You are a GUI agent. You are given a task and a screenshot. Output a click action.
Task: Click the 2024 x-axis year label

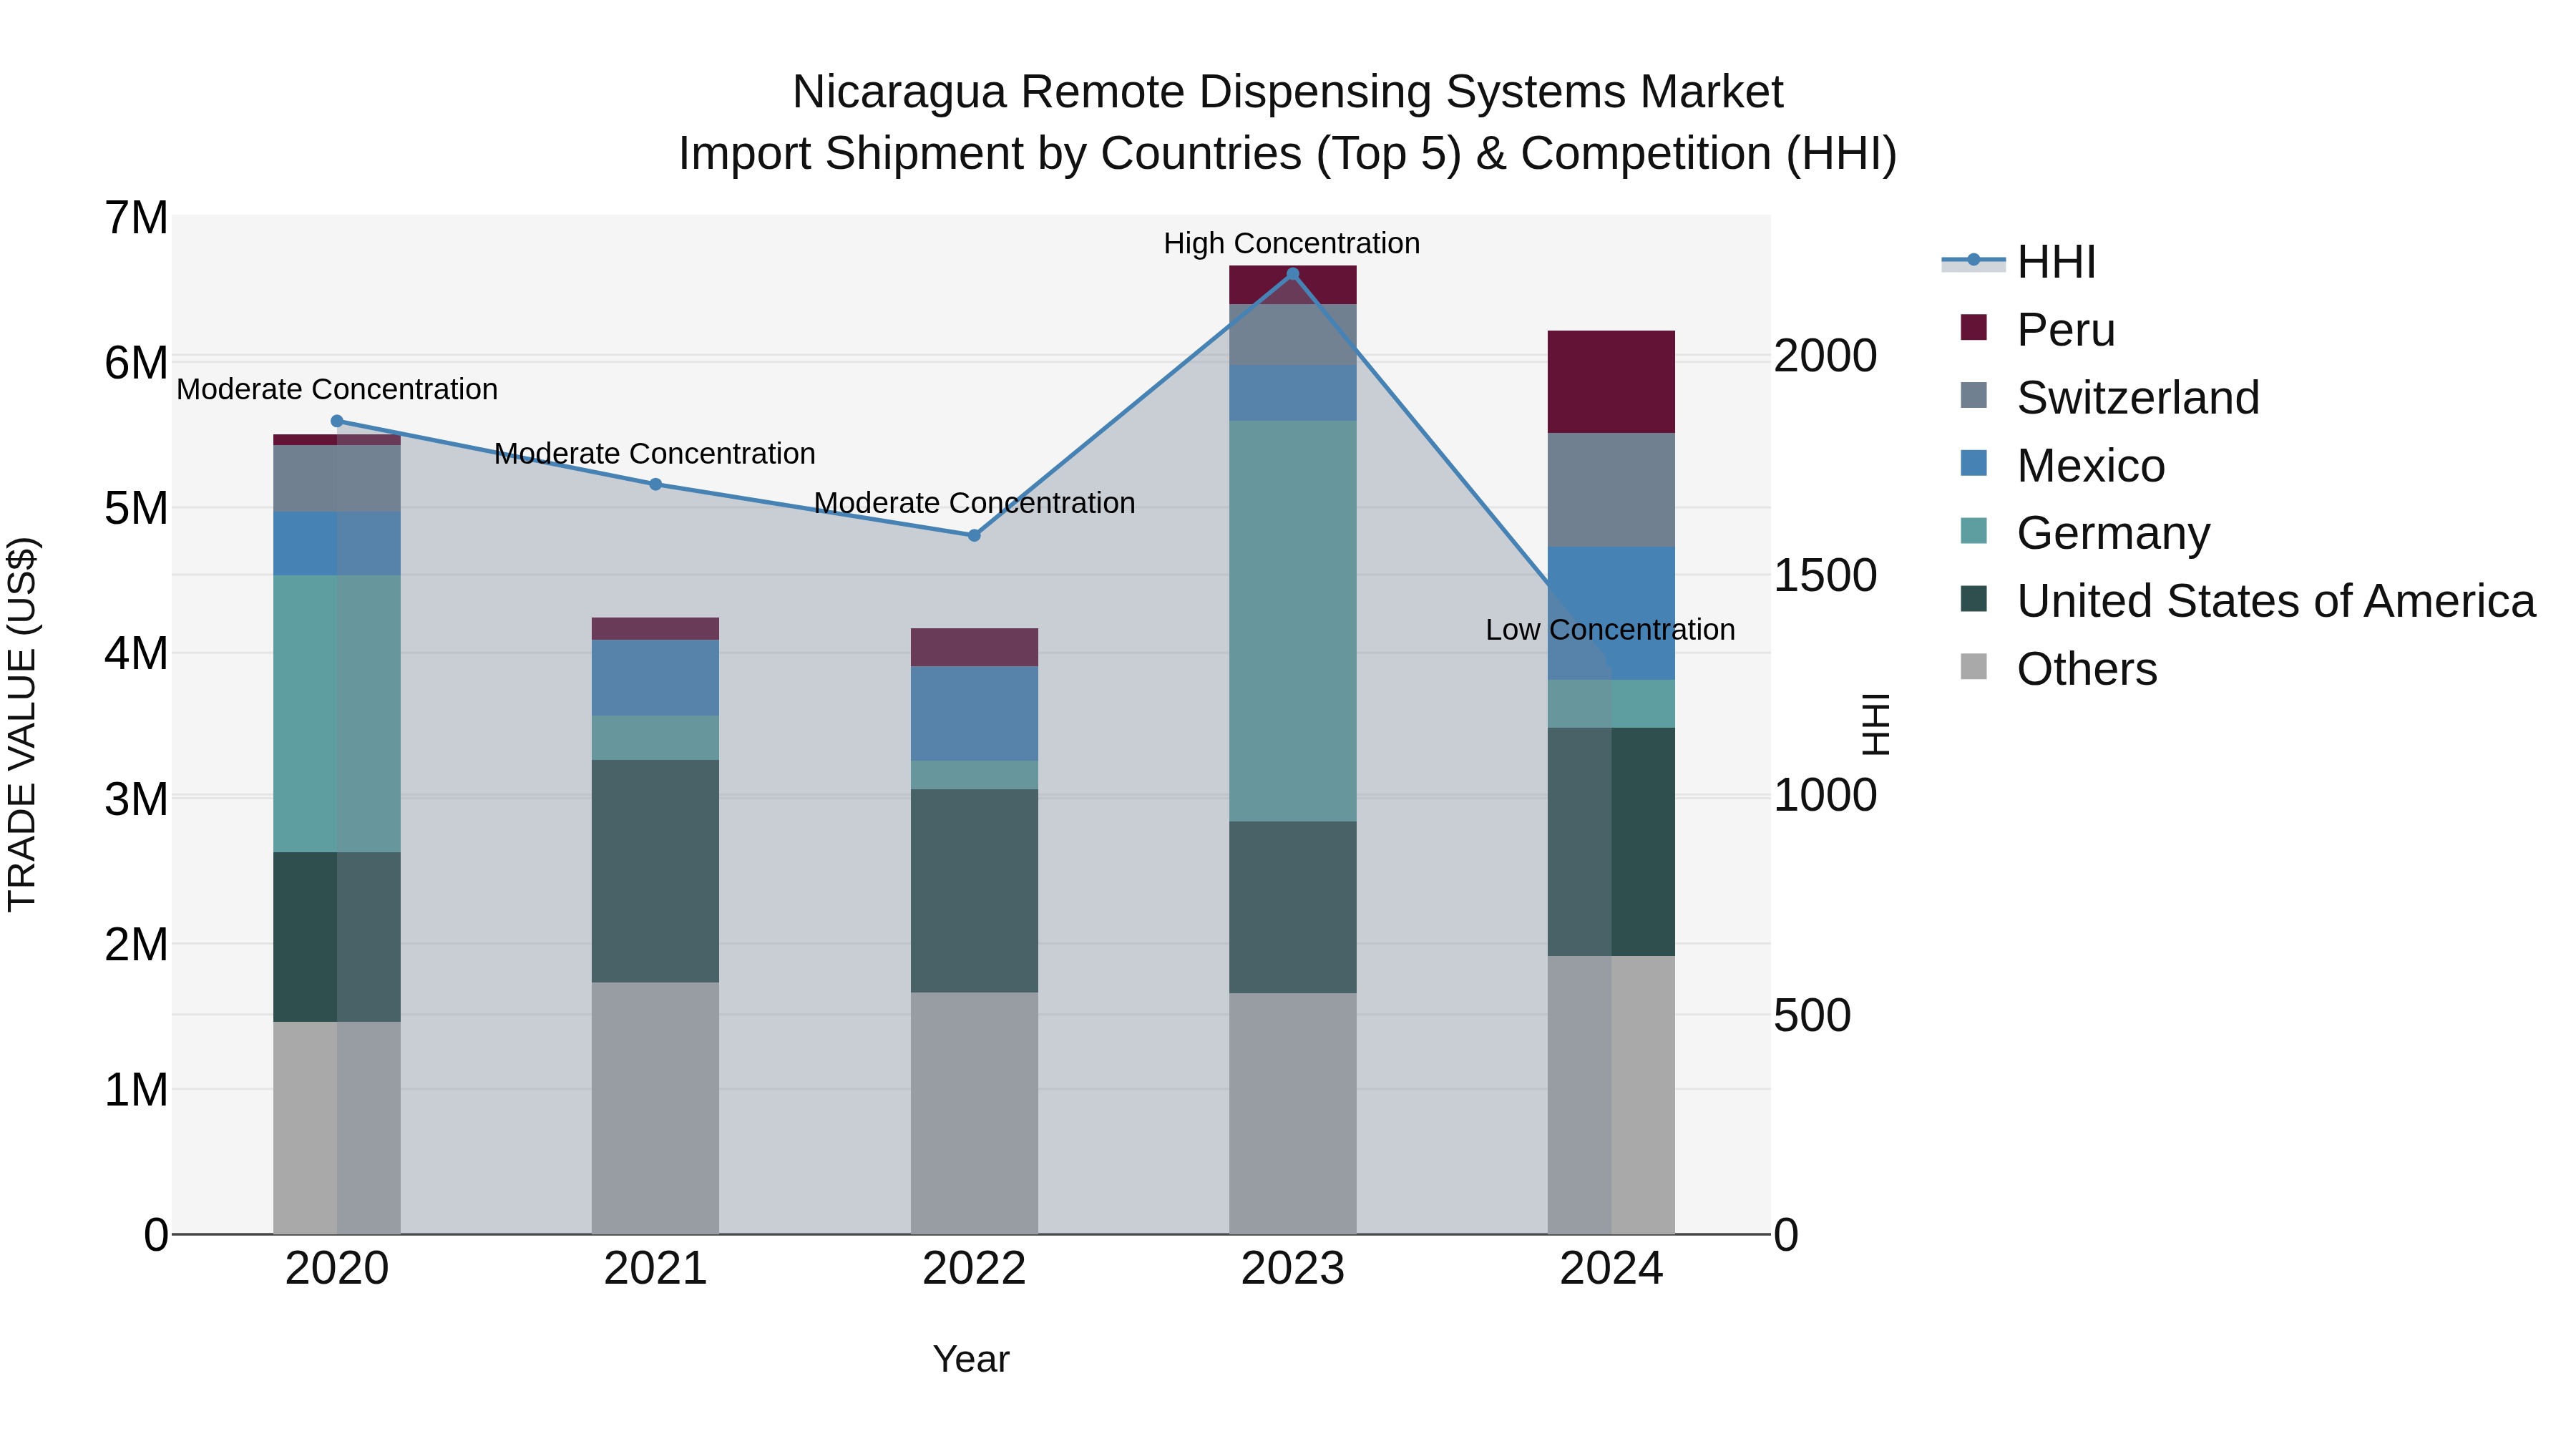tap(1611, 1269)
